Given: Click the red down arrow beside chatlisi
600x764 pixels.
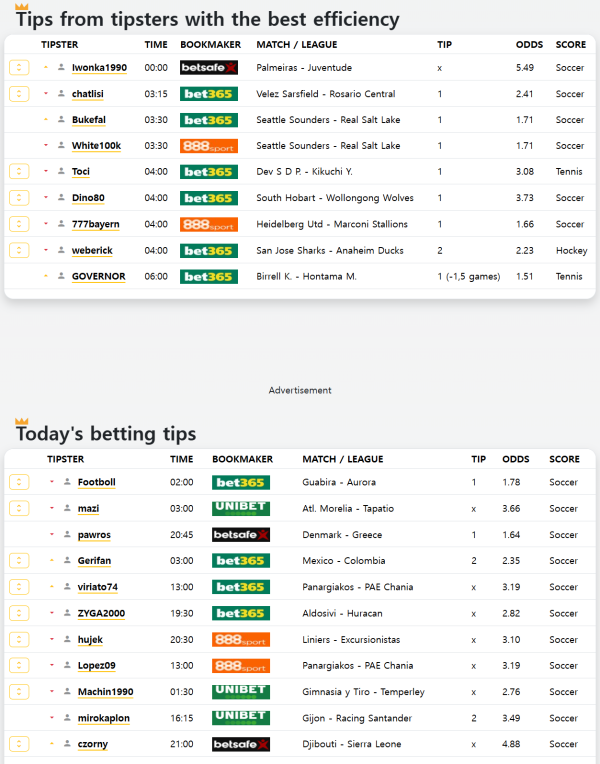Looking at the screenshot, I should click(x=46, y=94).
